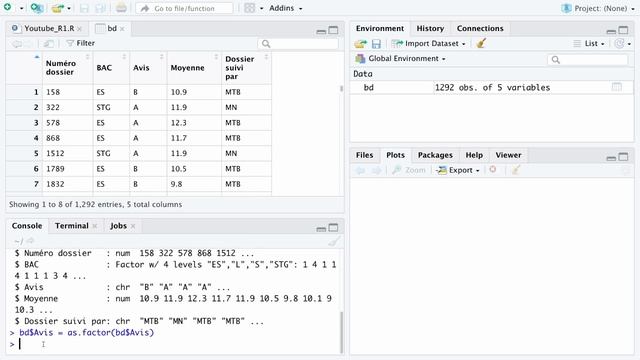Switch to the History tab
The image size is (640, 360).
pos(430,28)
